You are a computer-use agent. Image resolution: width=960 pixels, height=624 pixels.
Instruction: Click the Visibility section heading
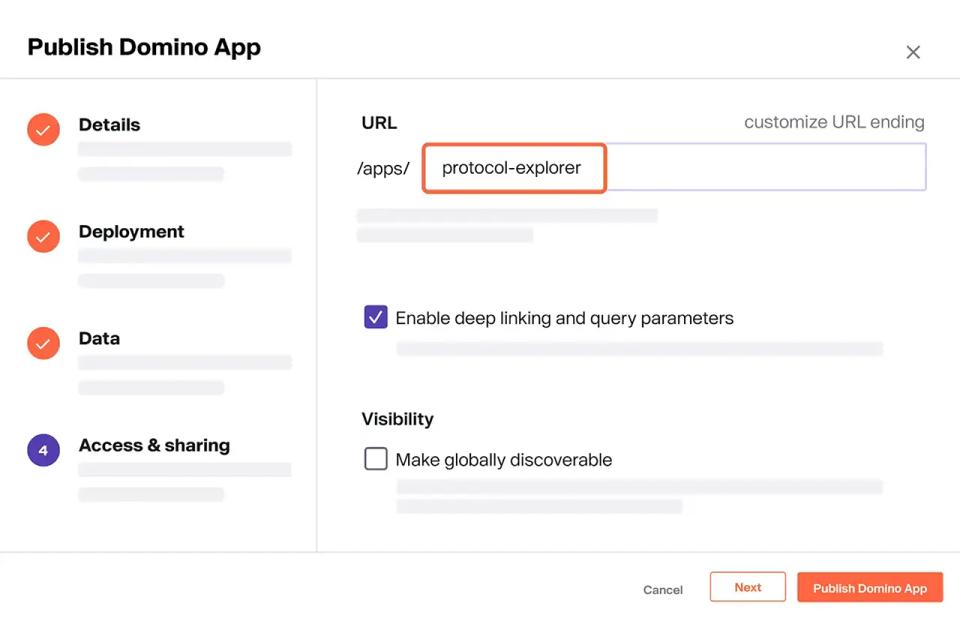tap(397, 419)
